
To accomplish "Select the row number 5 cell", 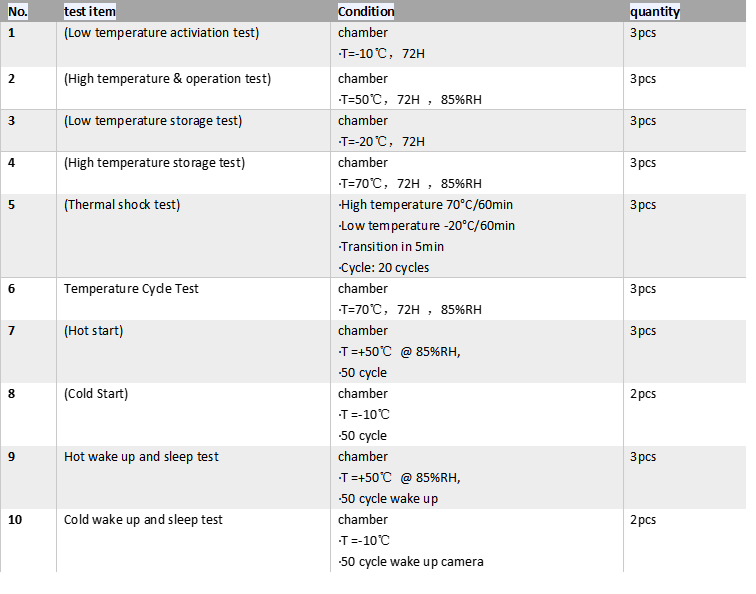I will pos(12,205).
